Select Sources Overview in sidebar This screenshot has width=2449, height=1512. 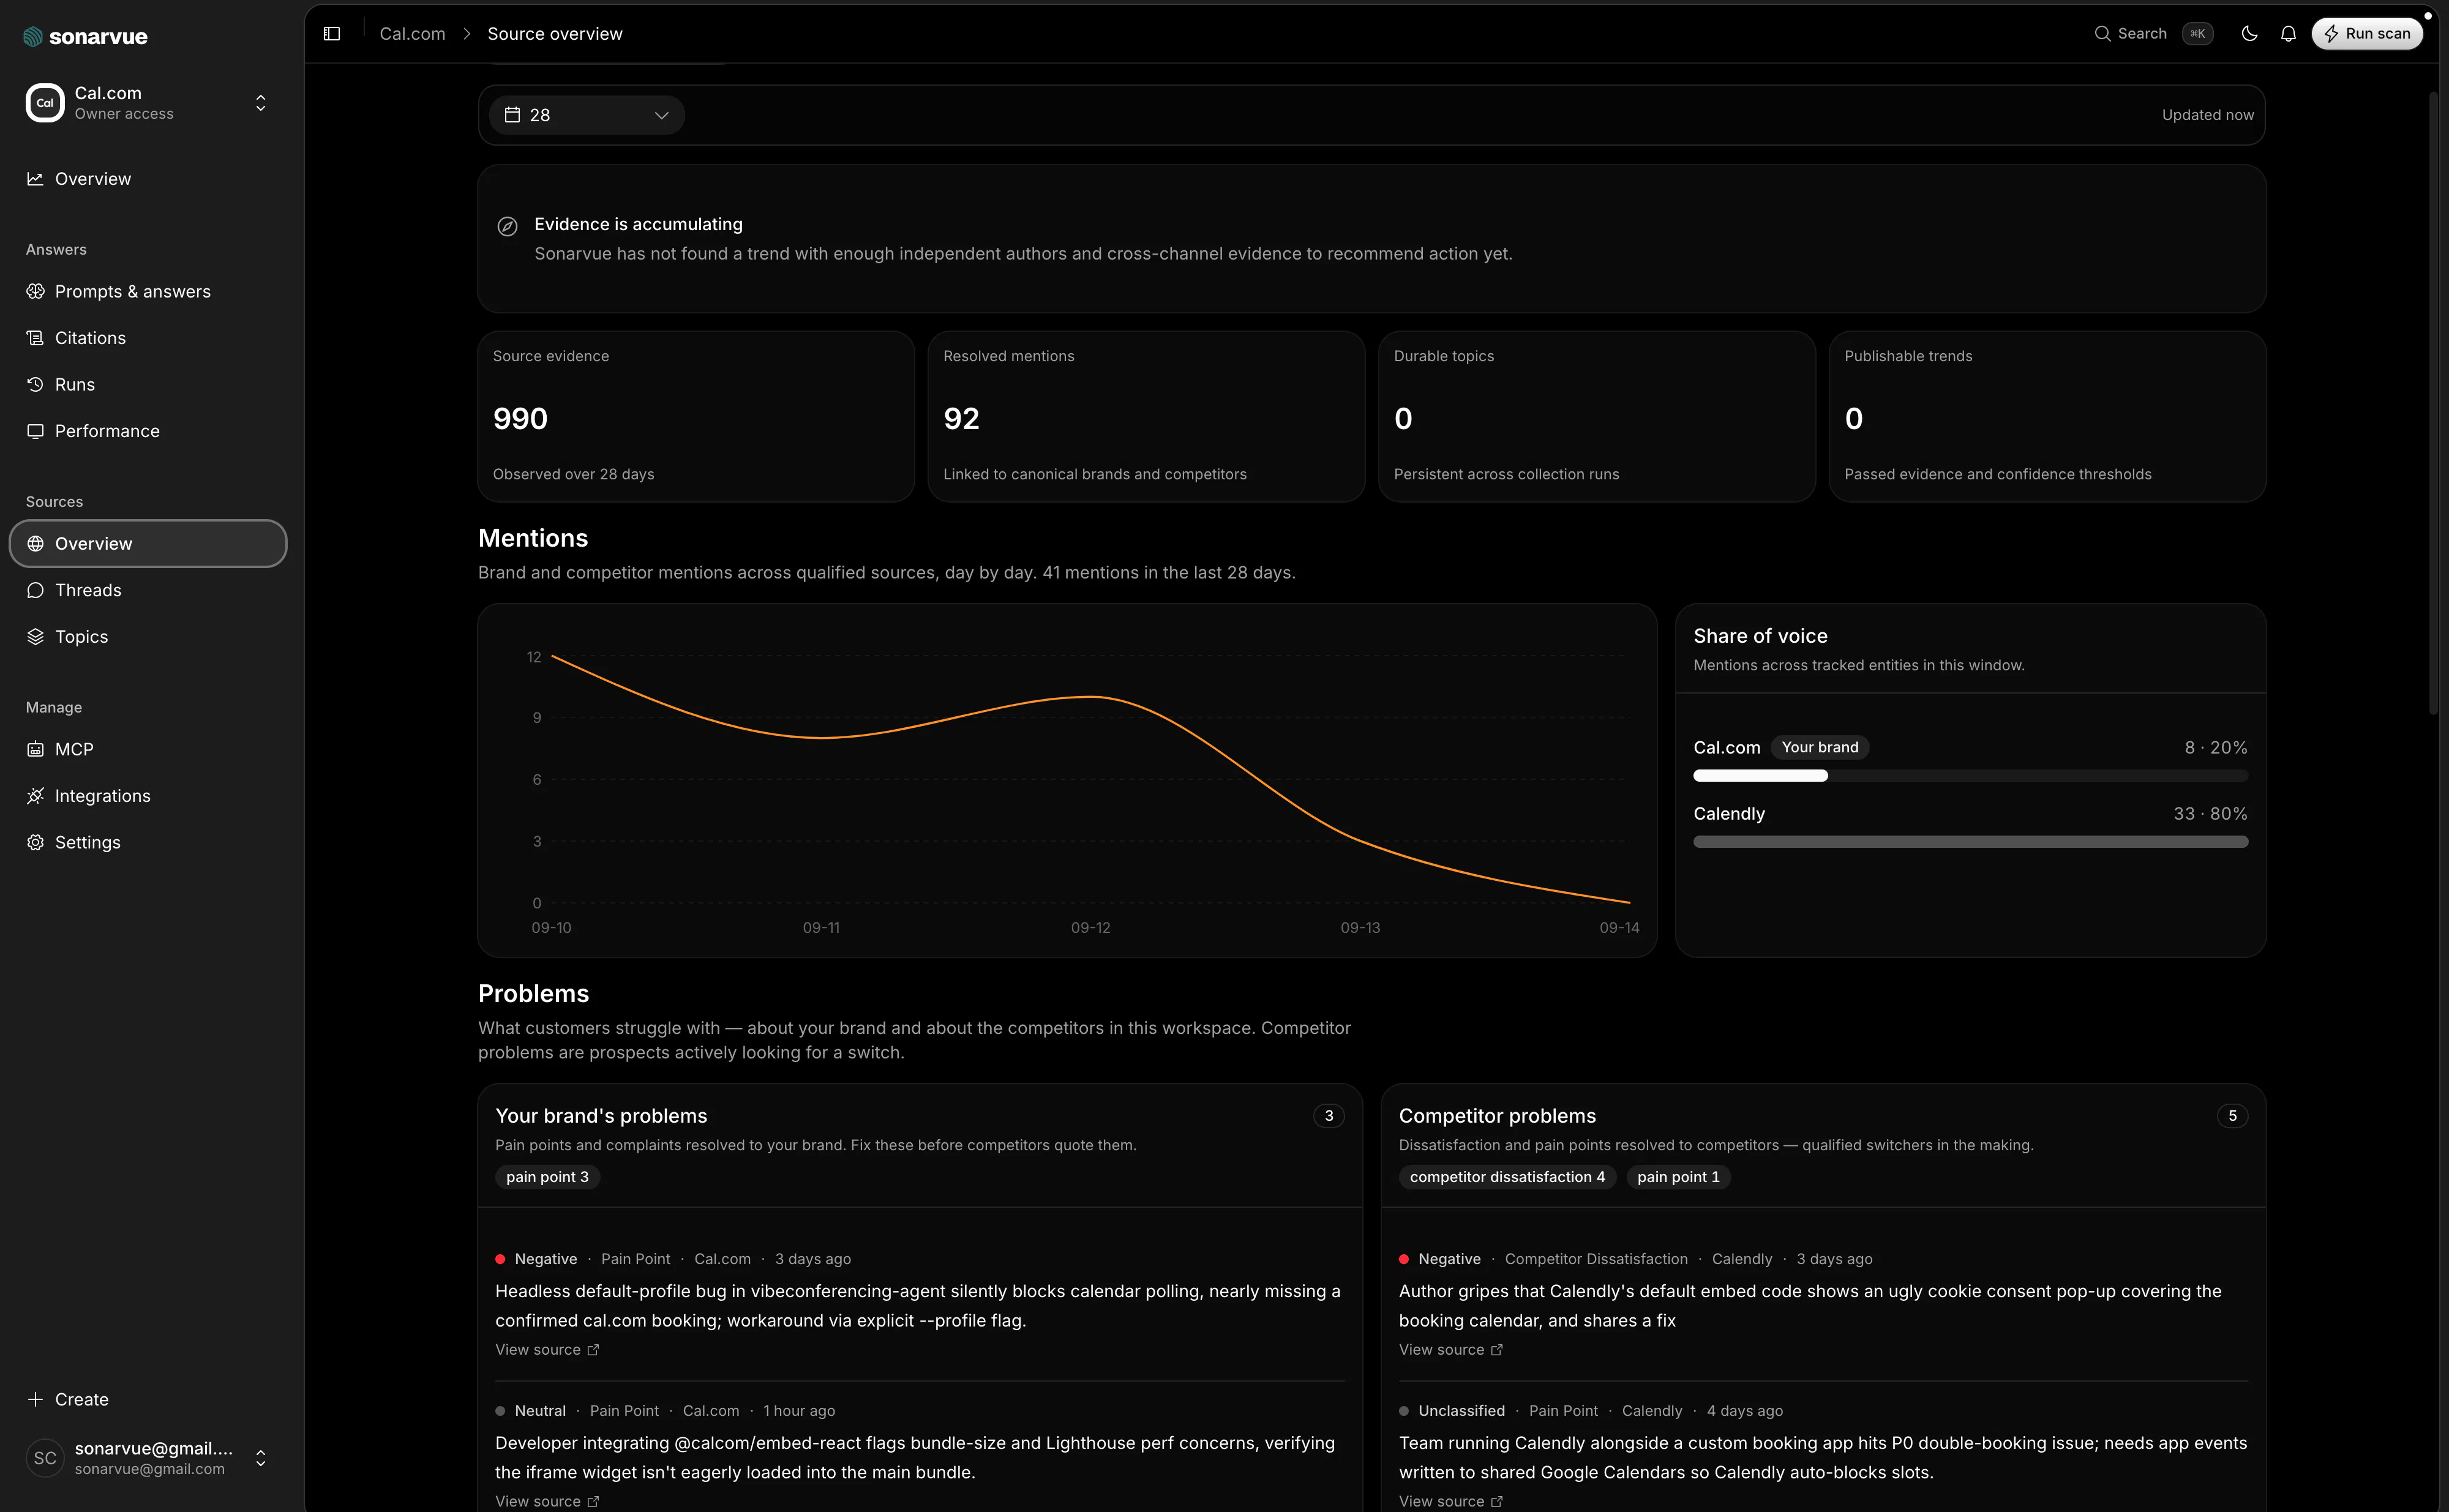tap(148, 544)
